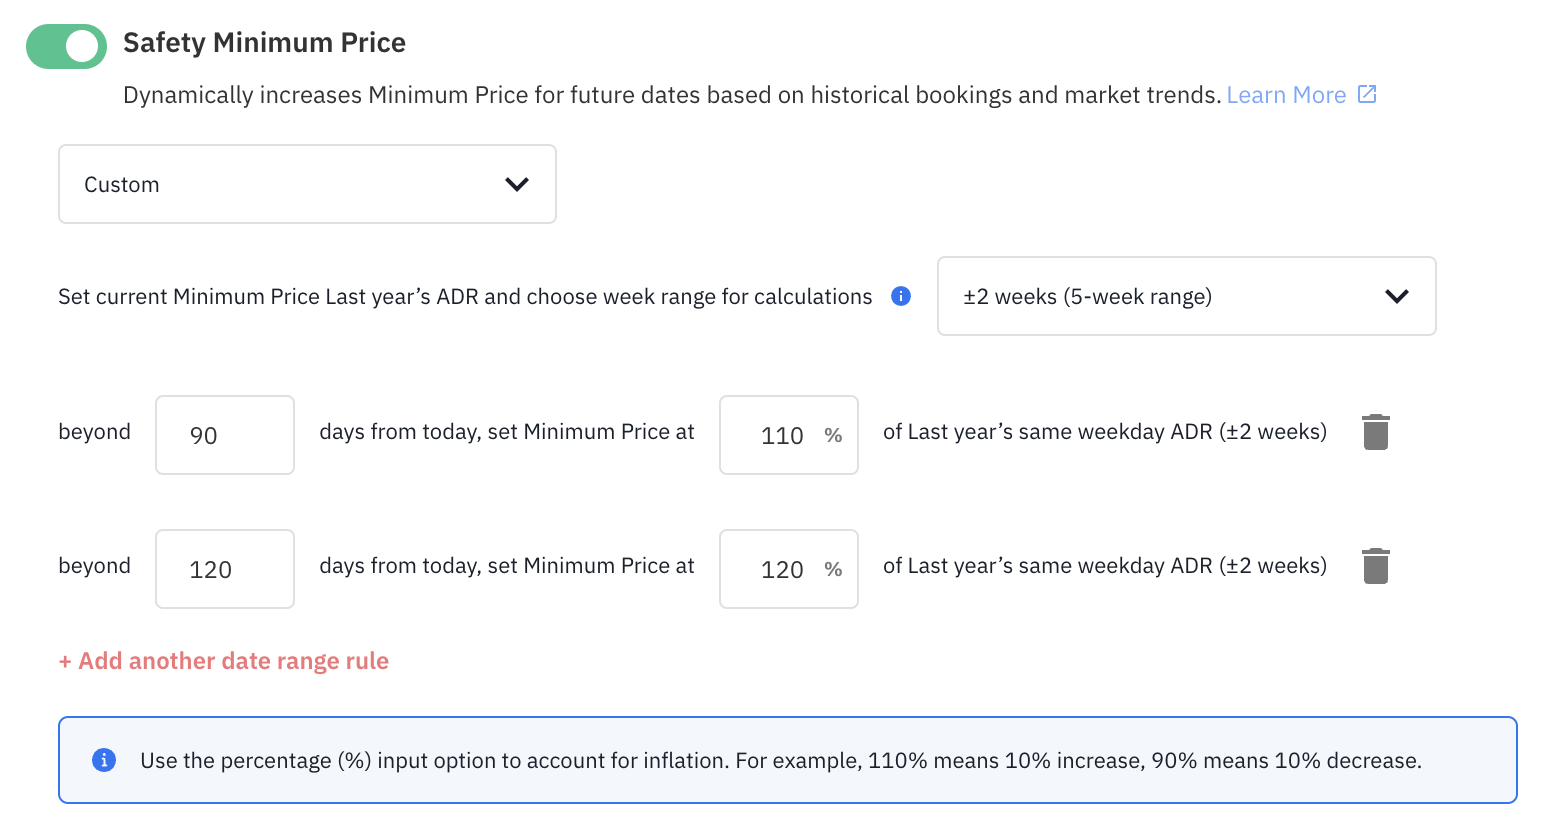Click the chevron in the week range dropdown

1396,296
